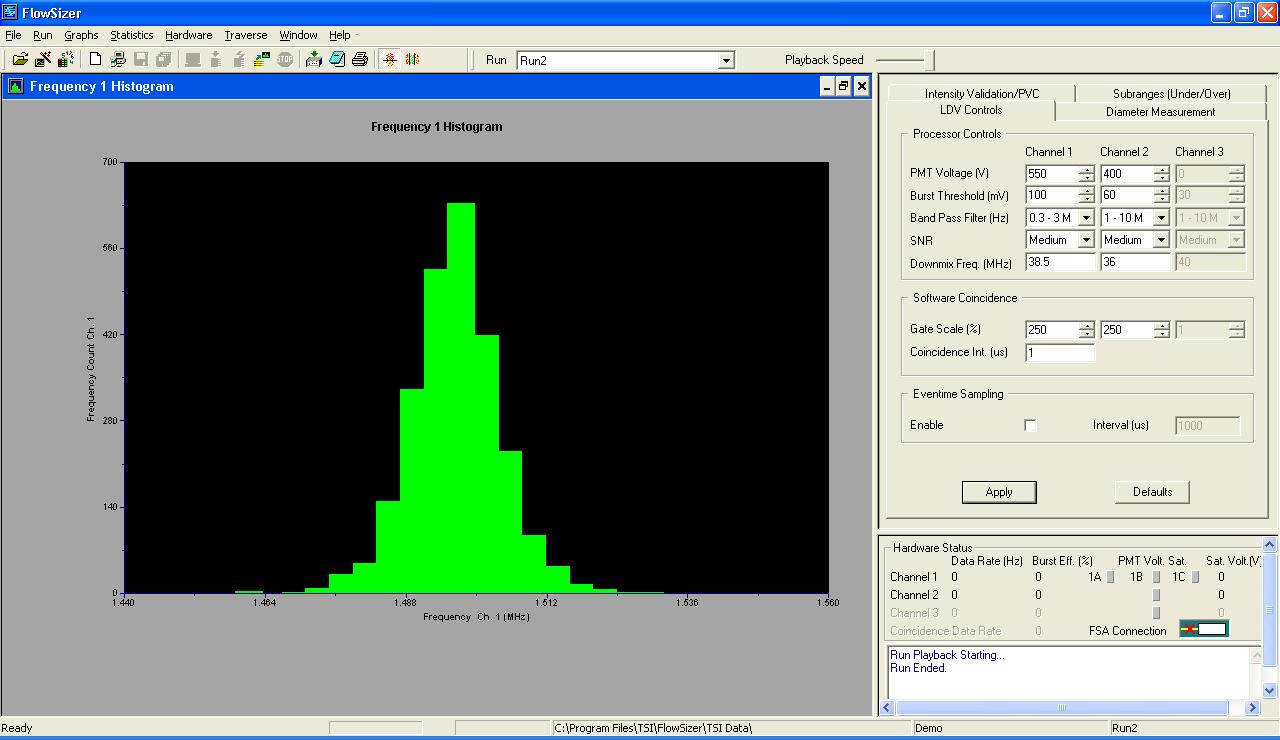Open Channel 2 SNR dropdown

(x=1161, y=240)
